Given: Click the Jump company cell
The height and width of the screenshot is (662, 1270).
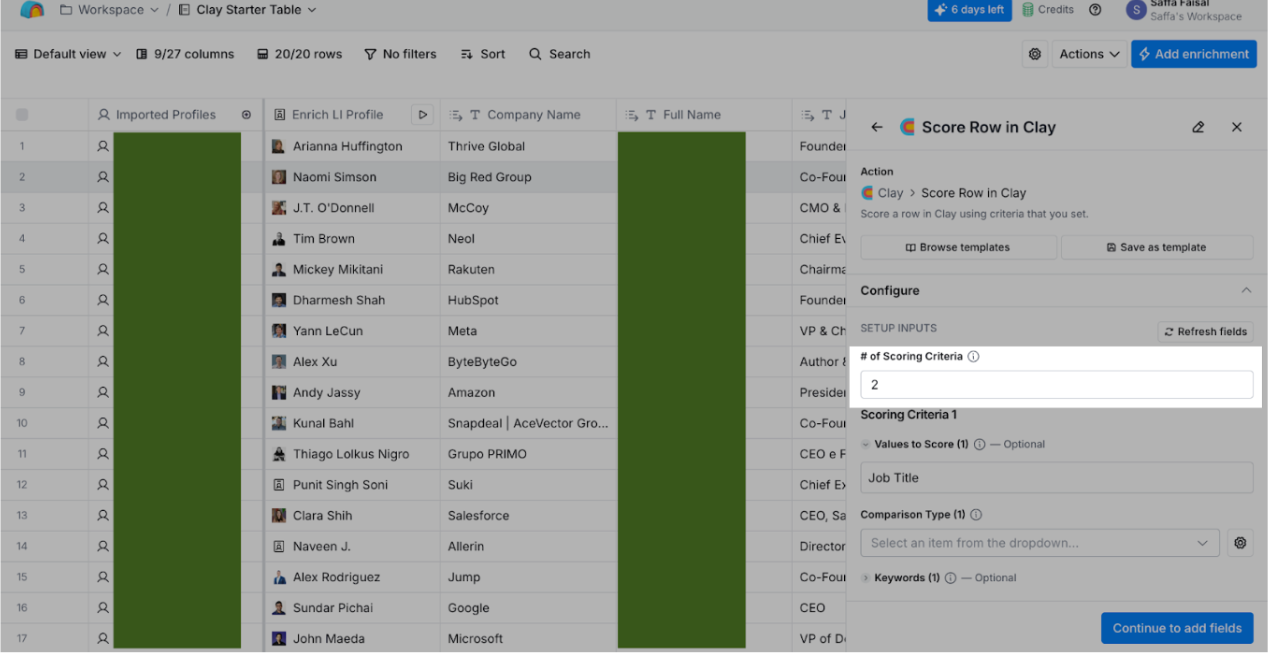Looking at the screenshot, I should click(x=528, y=577).
